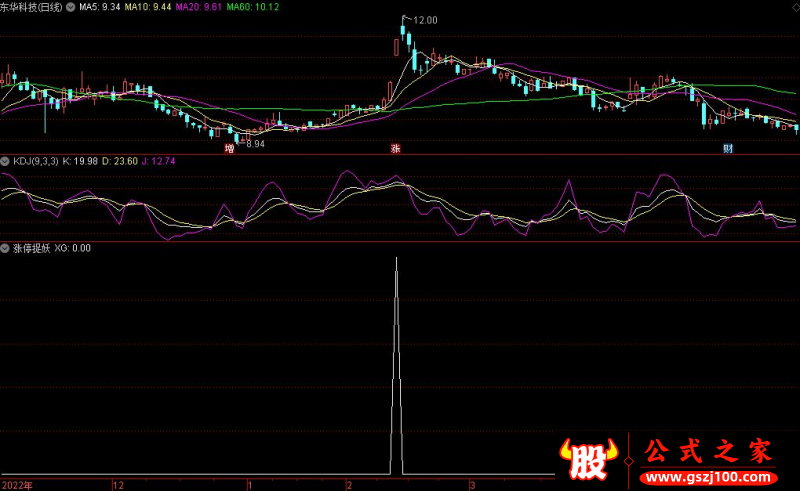This screenshot has width=800, height=491.
Task: Click the 涨停捉妖 indicator title
Action: coord(31,248)
